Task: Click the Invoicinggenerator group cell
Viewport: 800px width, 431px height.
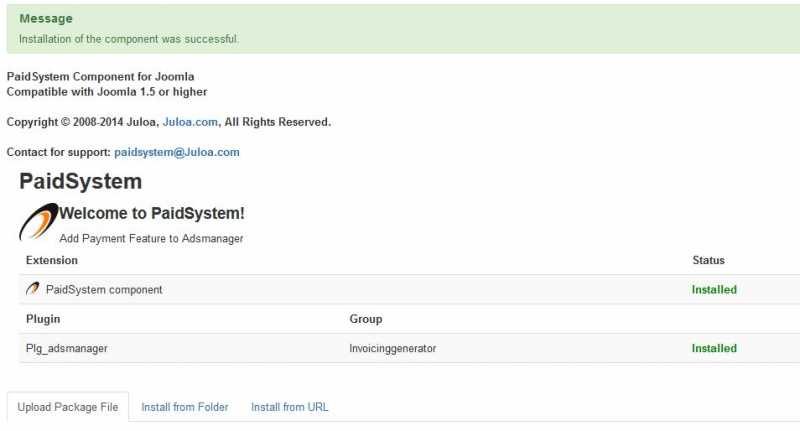Action: 393,348
